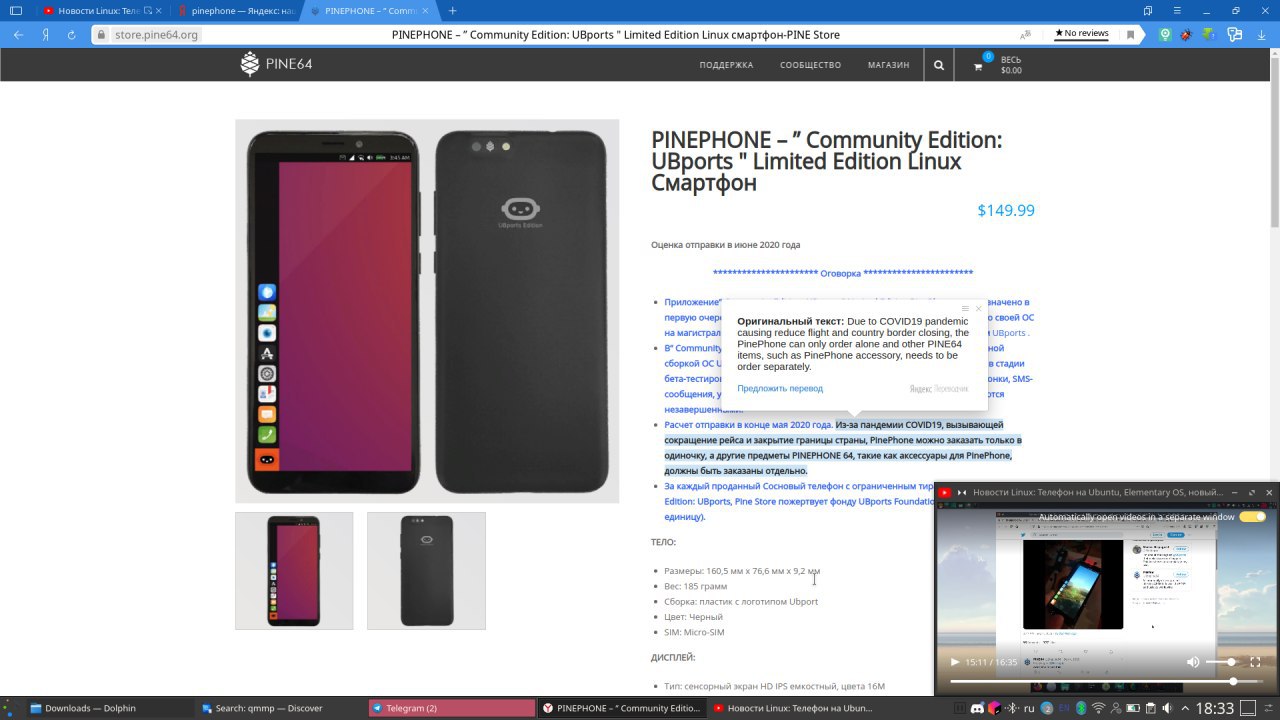Go back with the back arrow
The width and height of the screenshot is (1280, 720).
[19, 34]
